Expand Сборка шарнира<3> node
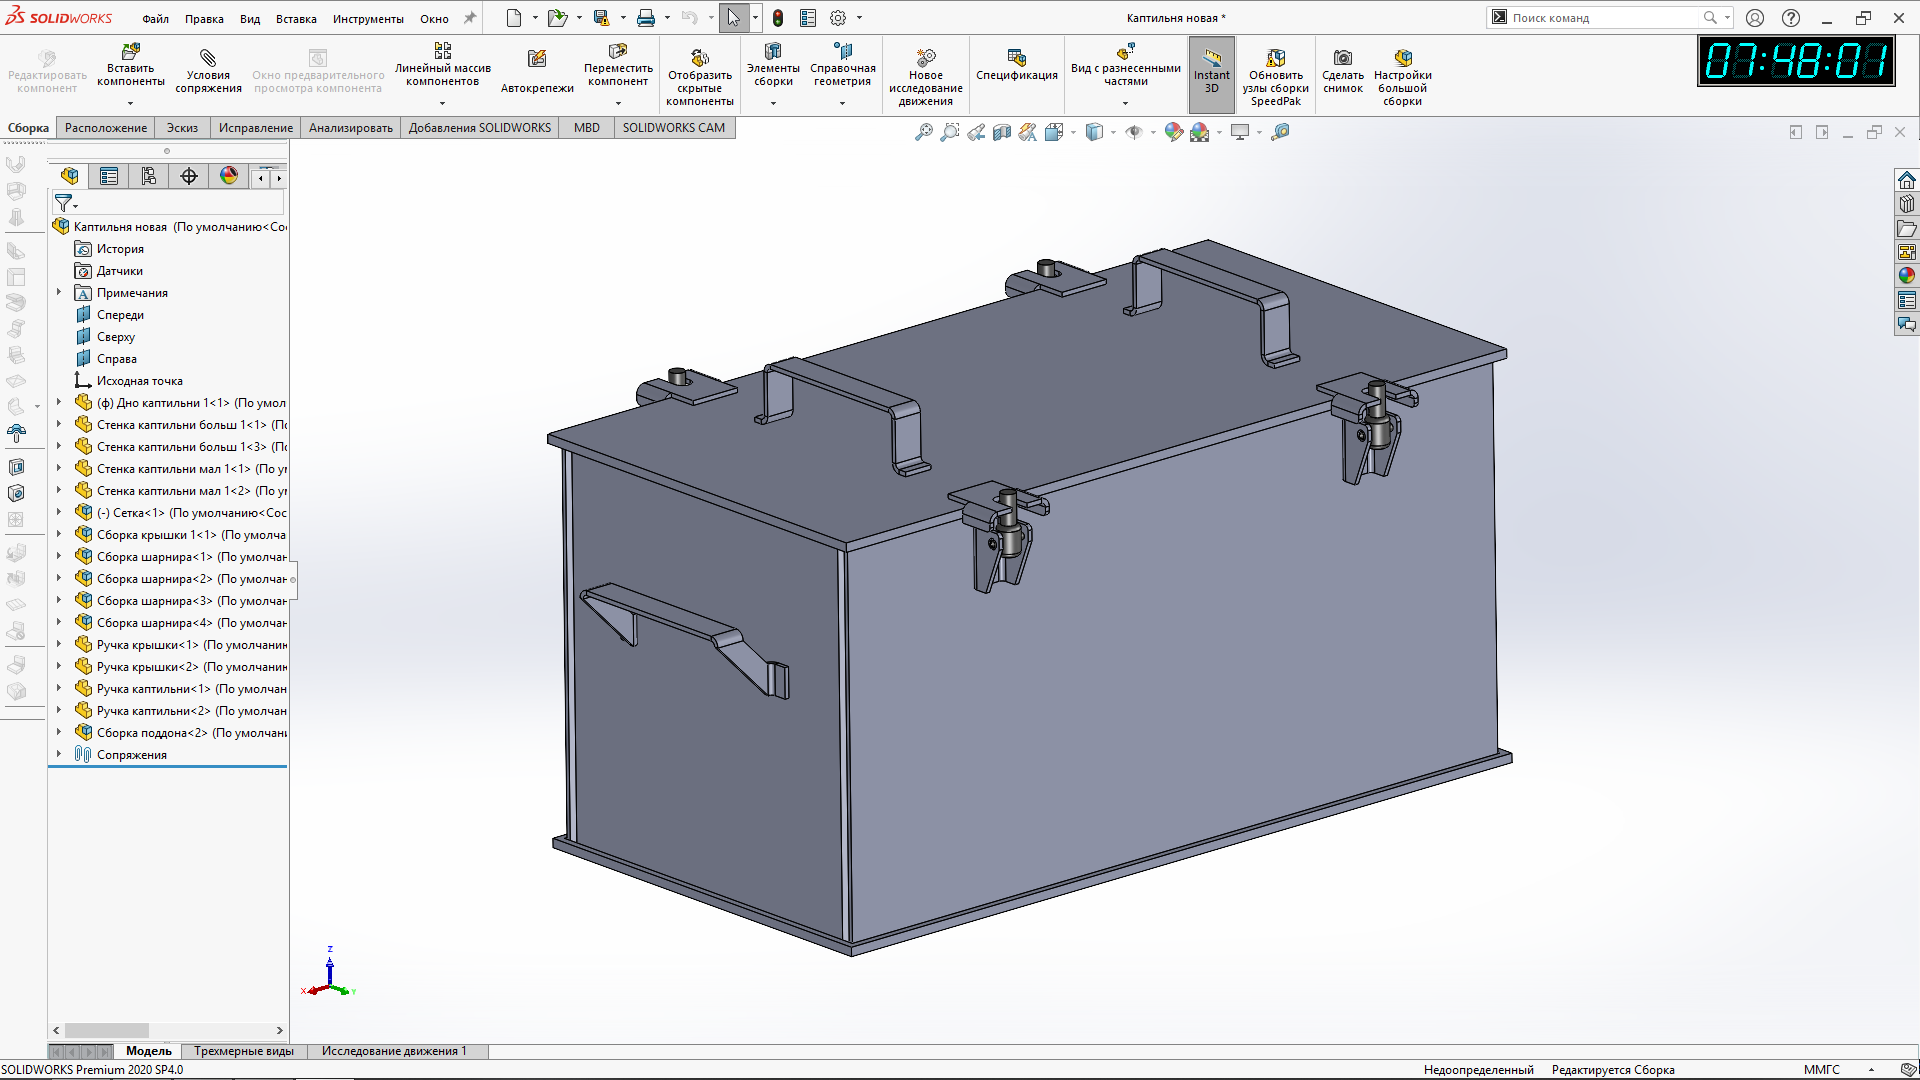The height and width of the screenshot is (1080, 1920). pyautogui.click(x=59, y=600)
